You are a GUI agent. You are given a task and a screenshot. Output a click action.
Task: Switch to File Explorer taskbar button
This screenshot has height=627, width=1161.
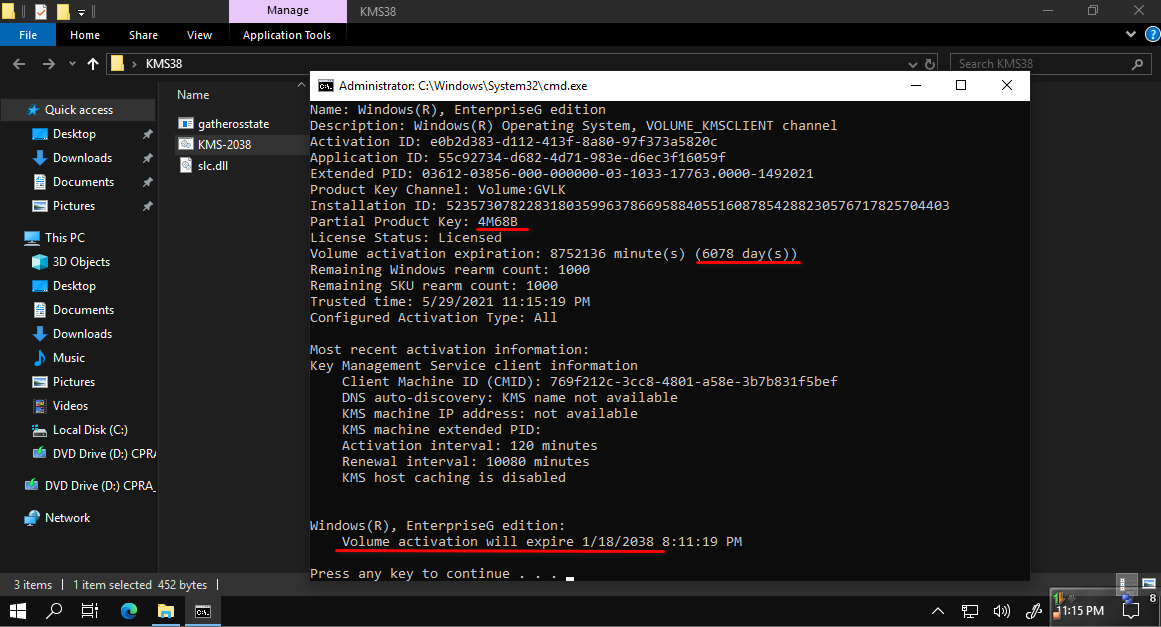(x=166, y=611)
